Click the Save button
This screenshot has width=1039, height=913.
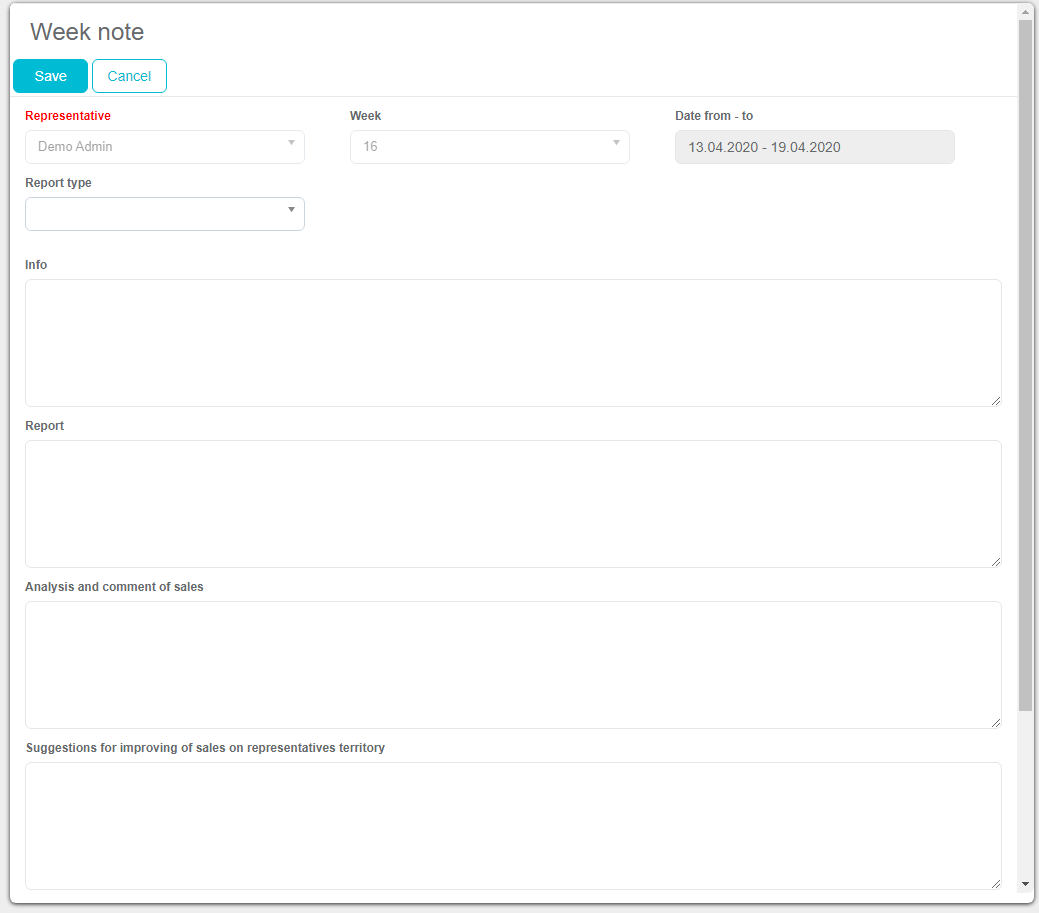pyautogui.click(x=50, y=76)
